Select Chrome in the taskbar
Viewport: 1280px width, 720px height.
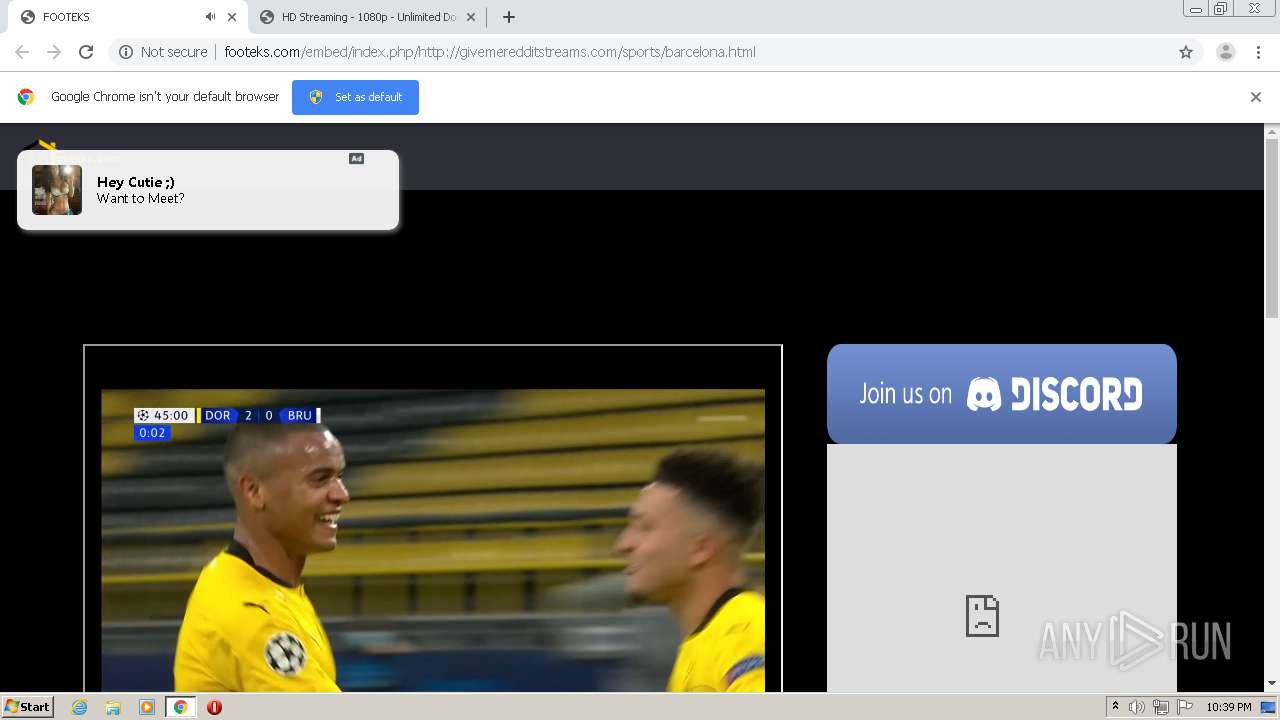click(180, 707)
